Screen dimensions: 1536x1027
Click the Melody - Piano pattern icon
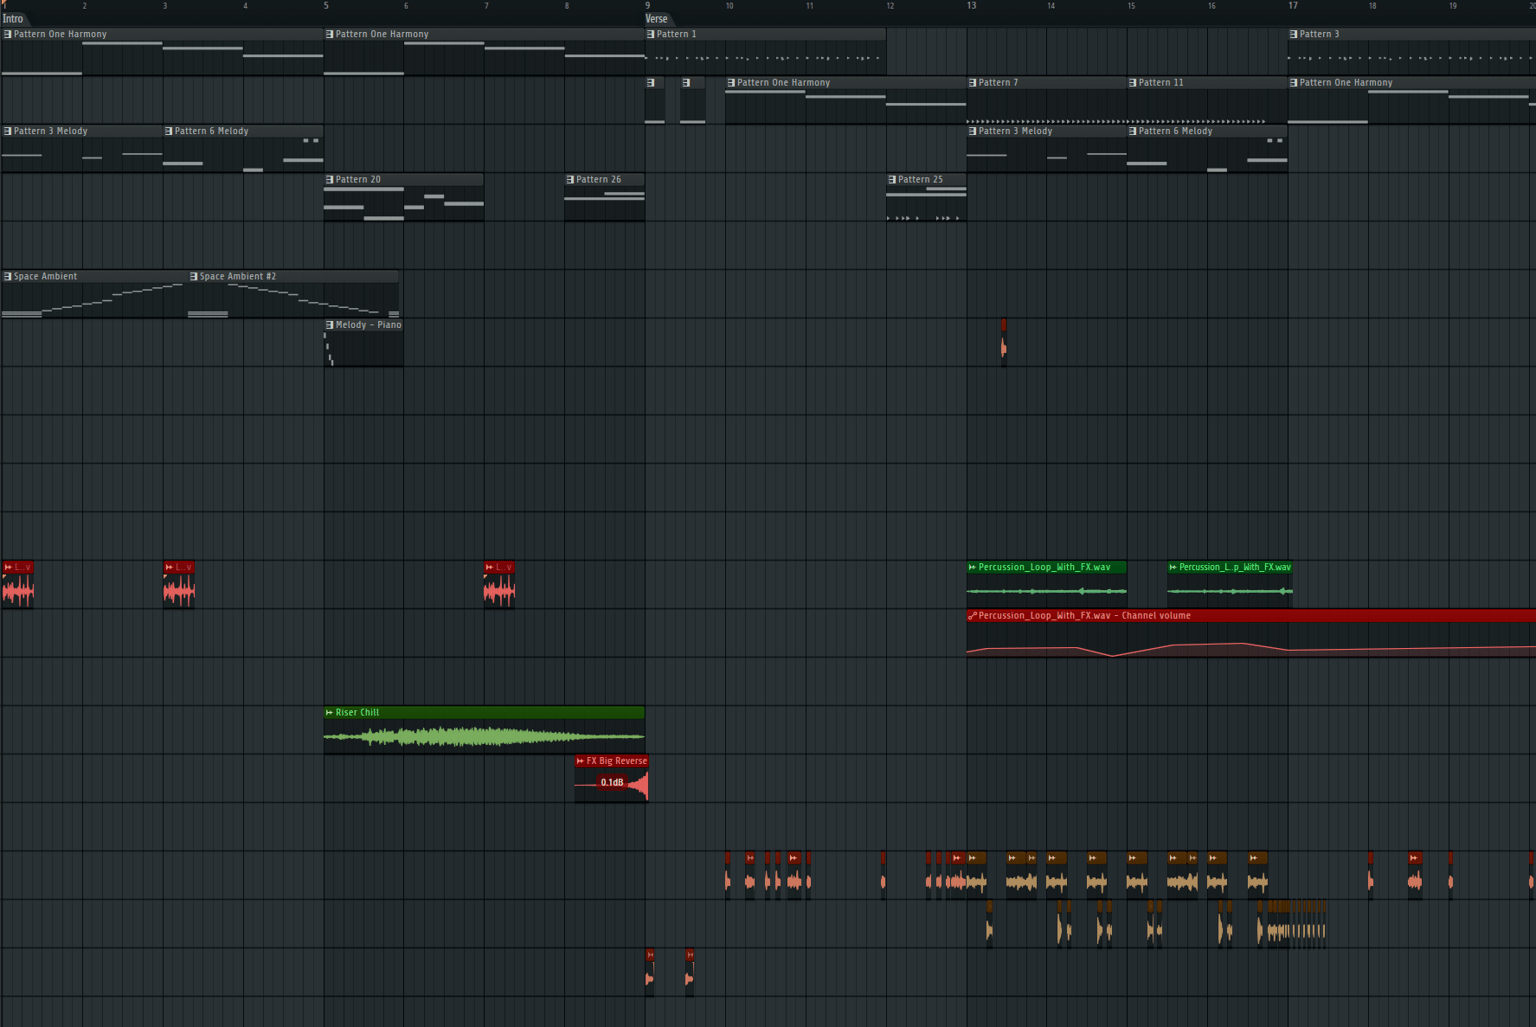click(x=330, y=325)
